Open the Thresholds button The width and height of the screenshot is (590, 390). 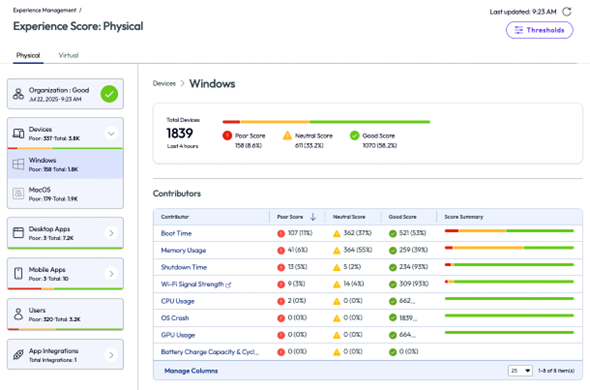(x=539, y=30)
